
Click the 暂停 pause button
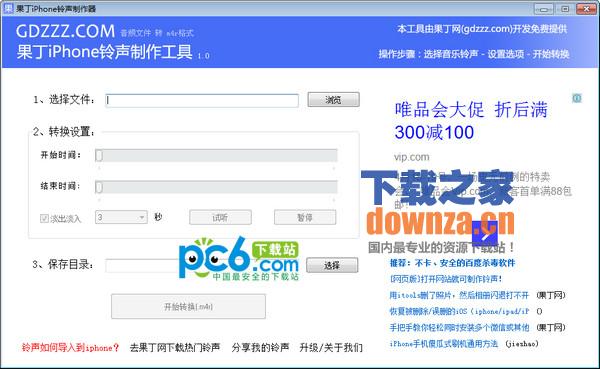pos(305,217)
